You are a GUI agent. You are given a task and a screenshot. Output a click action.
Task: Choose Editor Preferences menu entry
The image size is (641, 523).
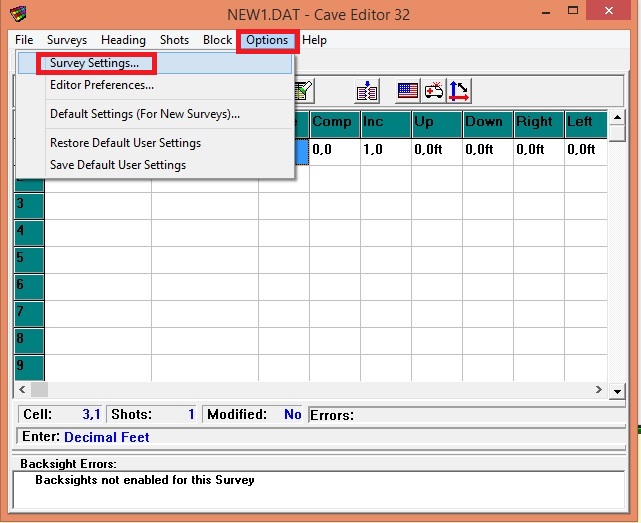[x=102, y=85]
